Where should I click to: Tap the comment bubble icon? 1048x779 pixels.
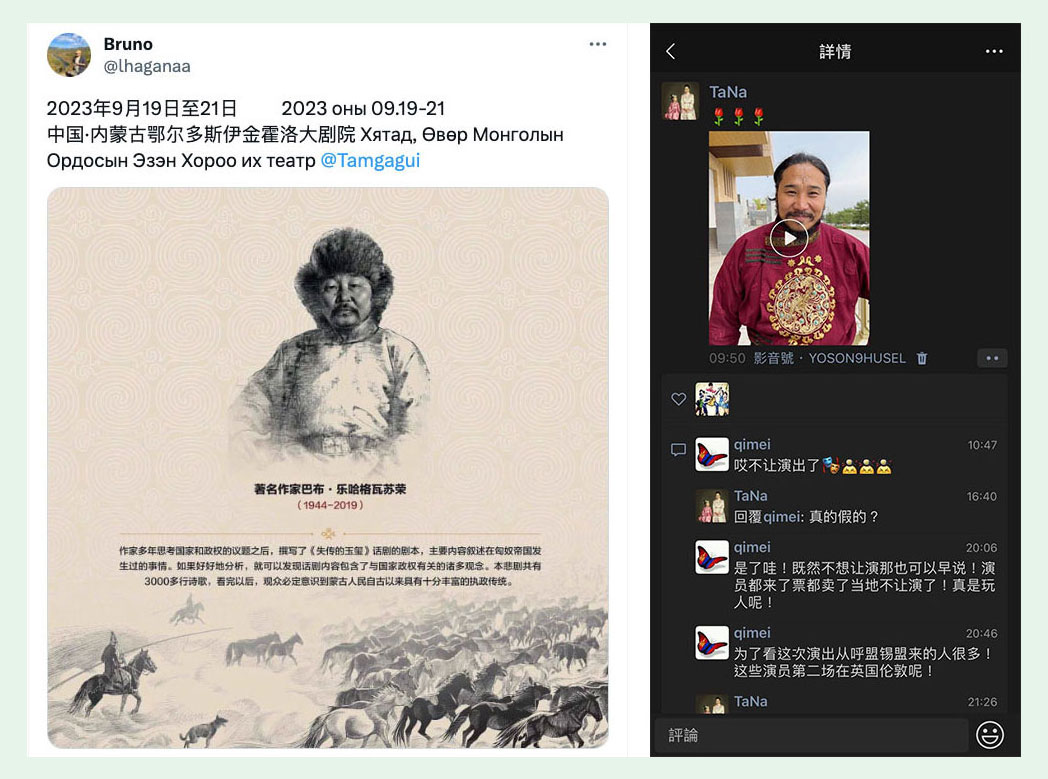coord(678,450)
